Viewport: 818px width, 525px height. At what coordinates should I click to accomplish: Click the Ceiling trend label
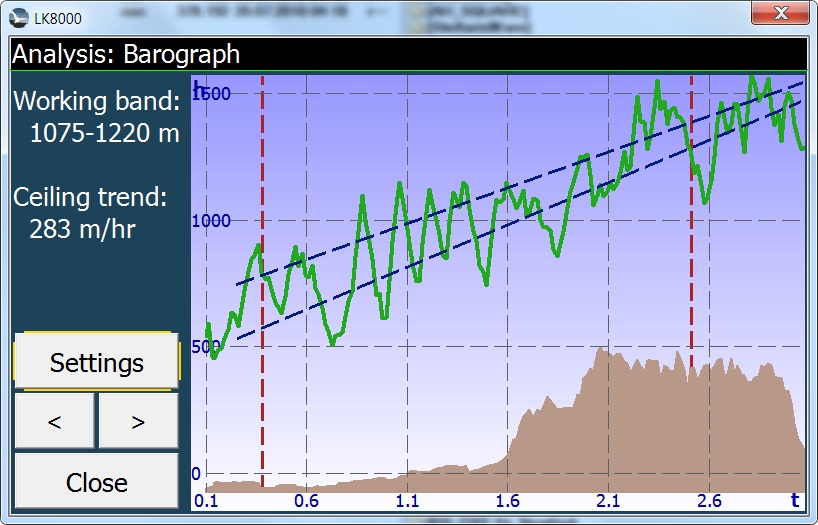(89, 197)
